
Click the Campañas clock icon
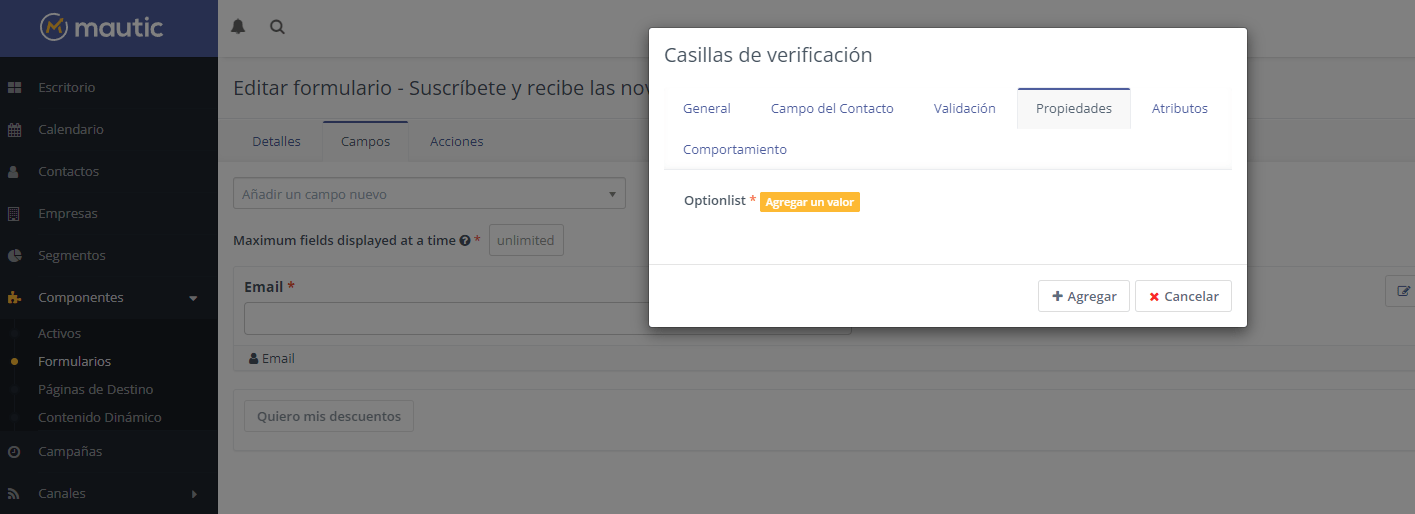pyautogui.click(x=15, y=452)
